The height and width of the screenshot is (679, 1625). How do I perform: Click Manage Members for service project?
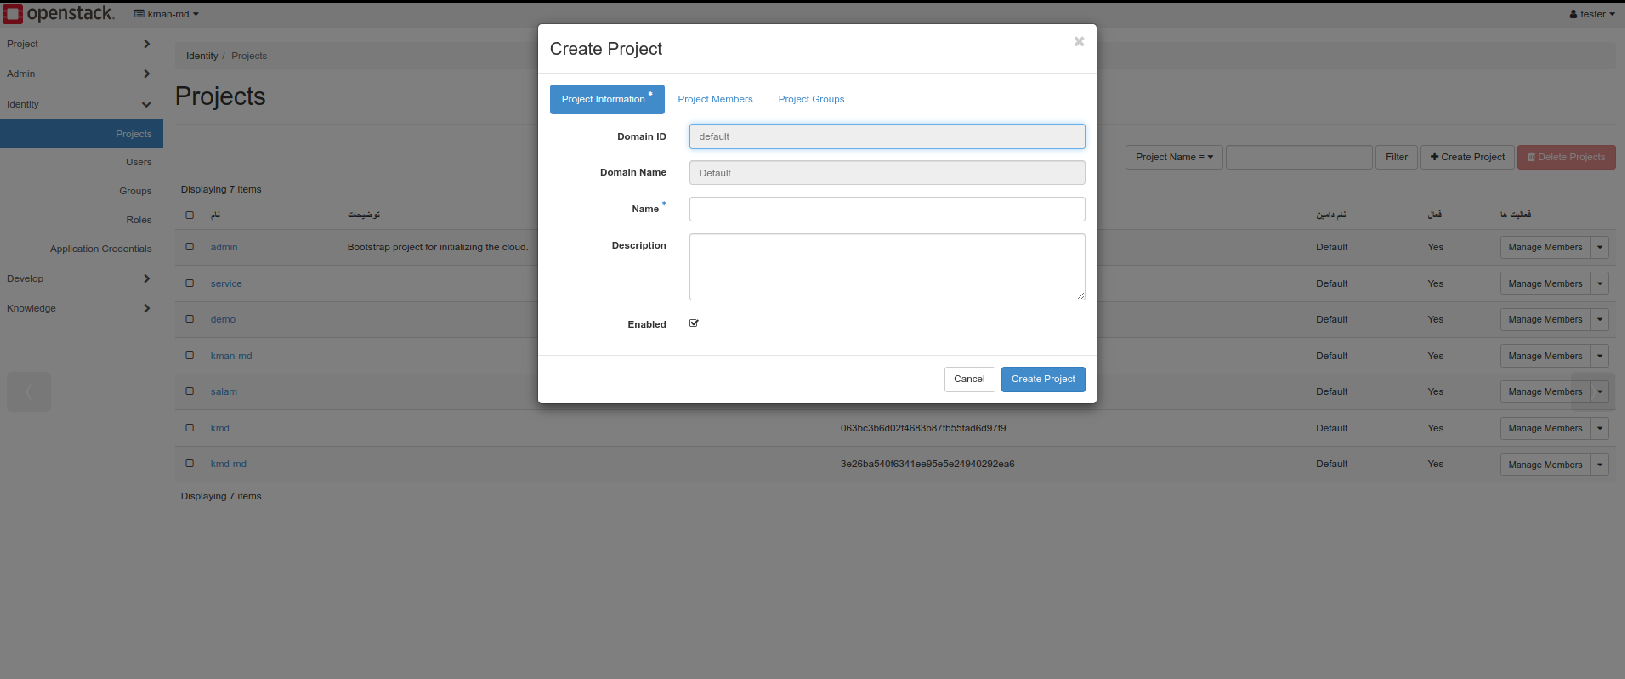click(x=1545, y=284)
